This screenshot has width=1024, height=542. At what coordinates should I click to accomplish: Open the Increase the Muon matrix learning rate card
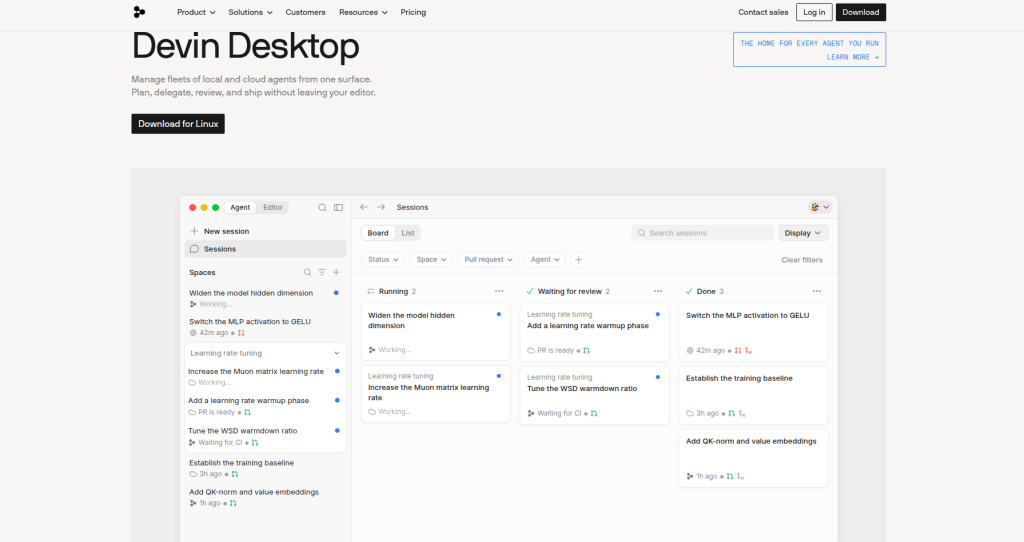(x=436, y=394)
